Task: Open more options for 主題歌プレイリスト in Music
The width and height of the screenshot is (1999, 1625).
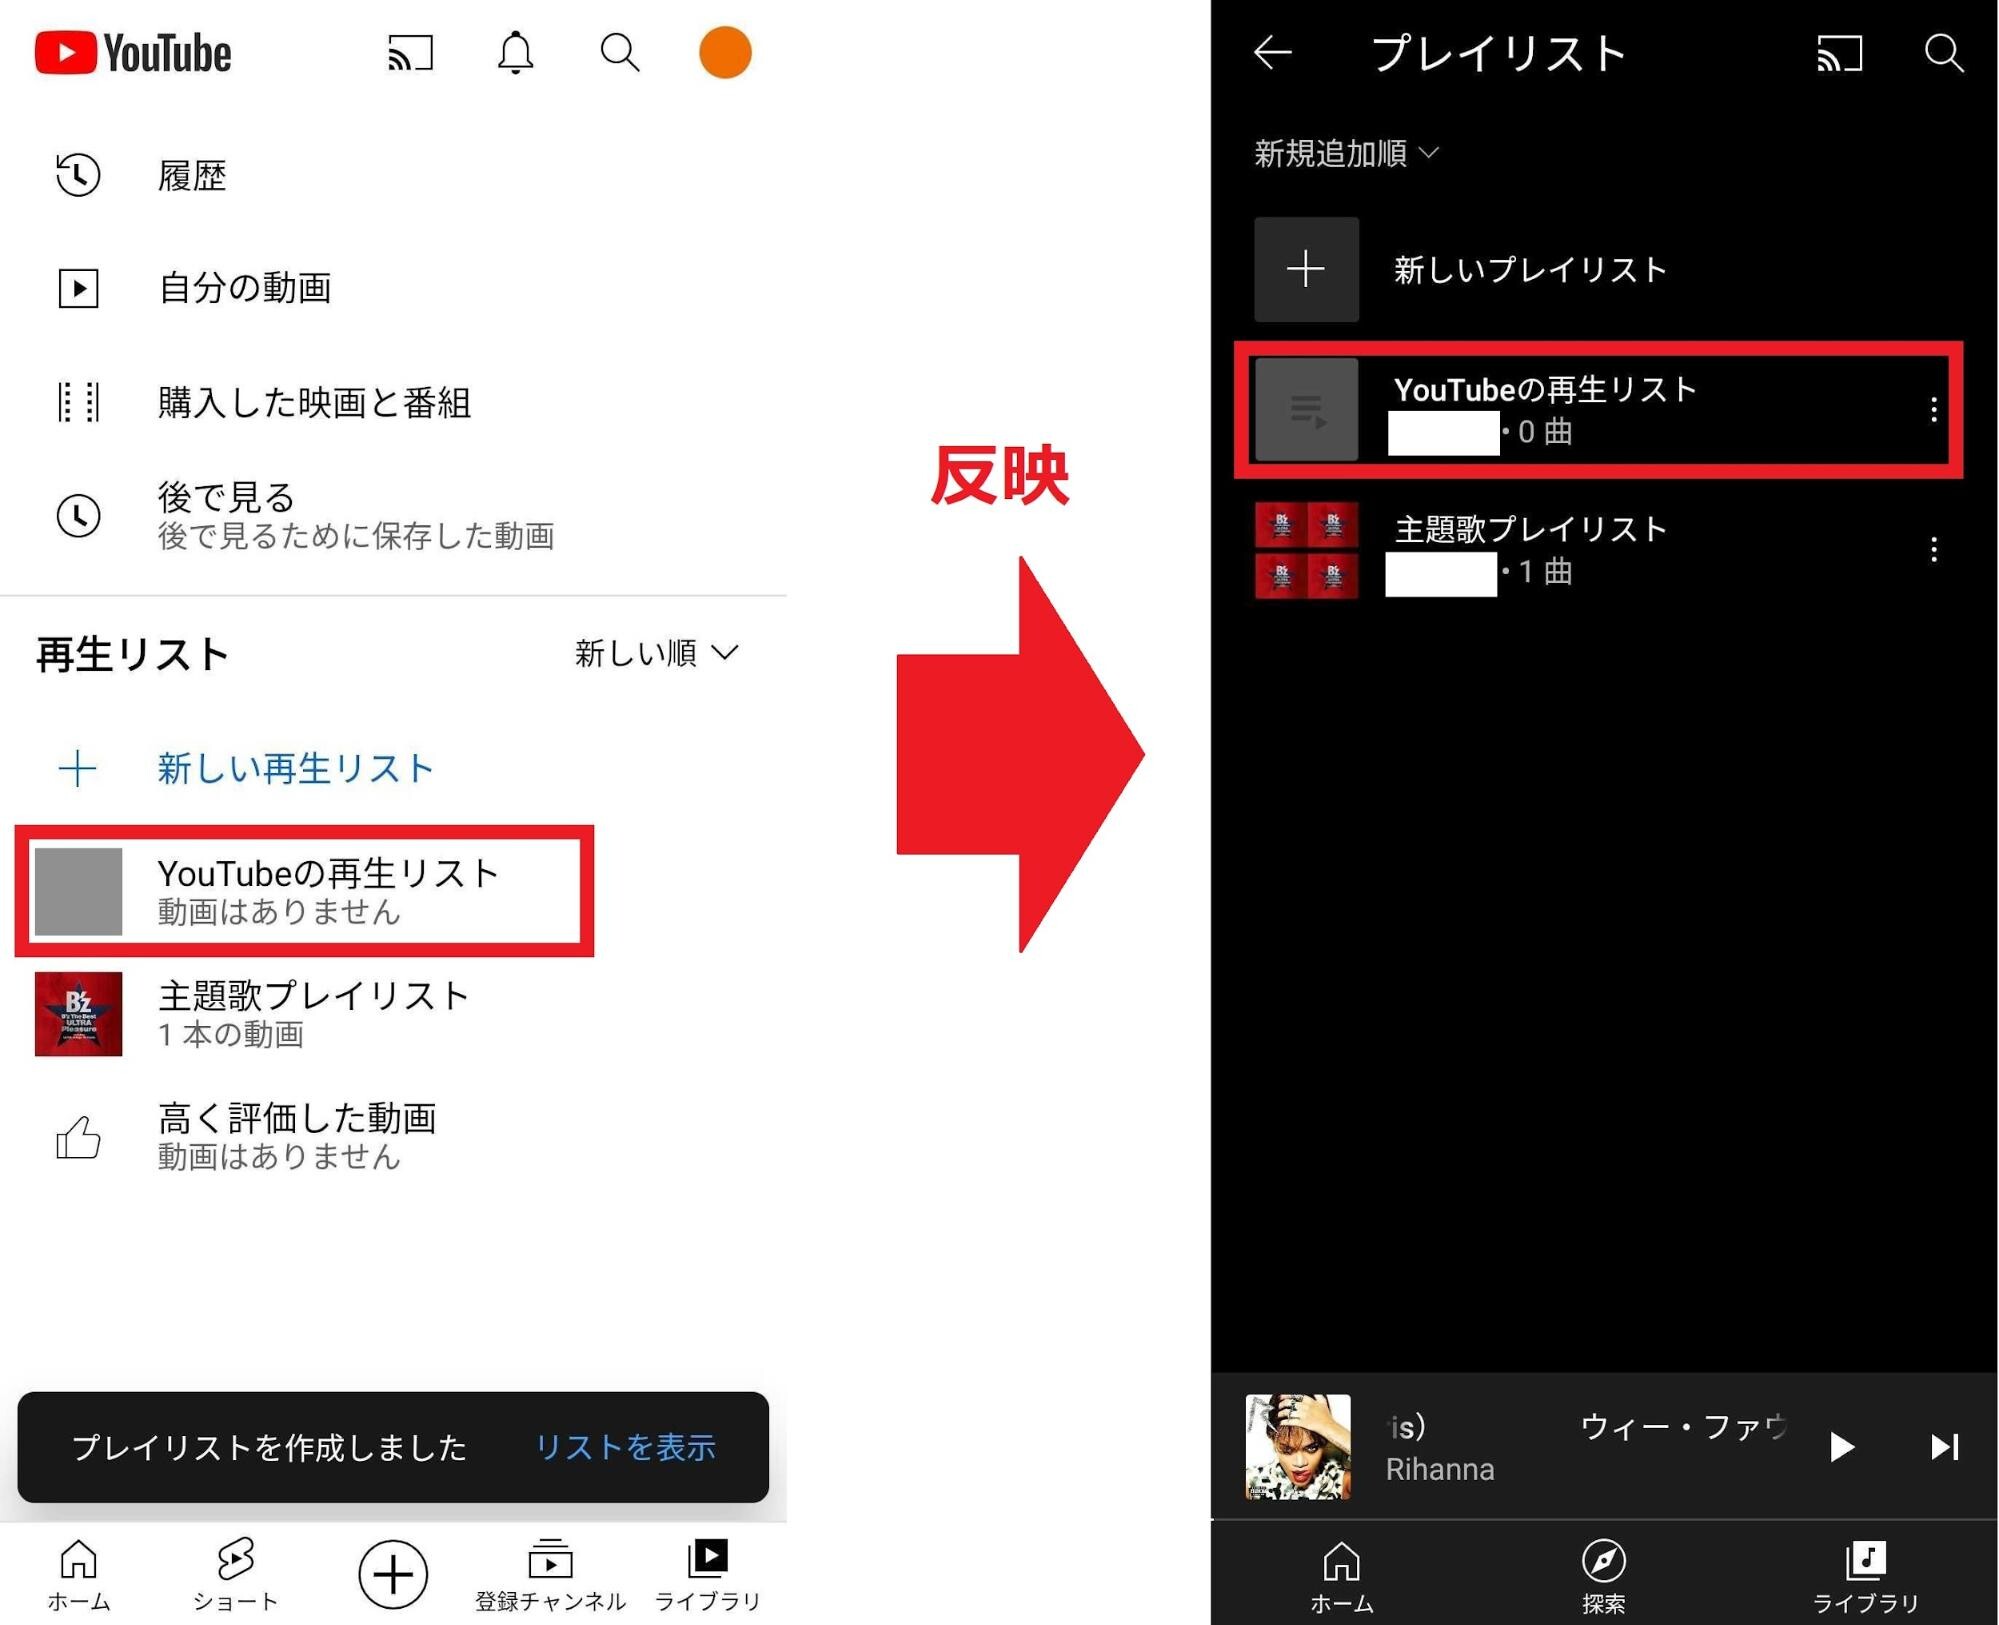Action: 1934,549
